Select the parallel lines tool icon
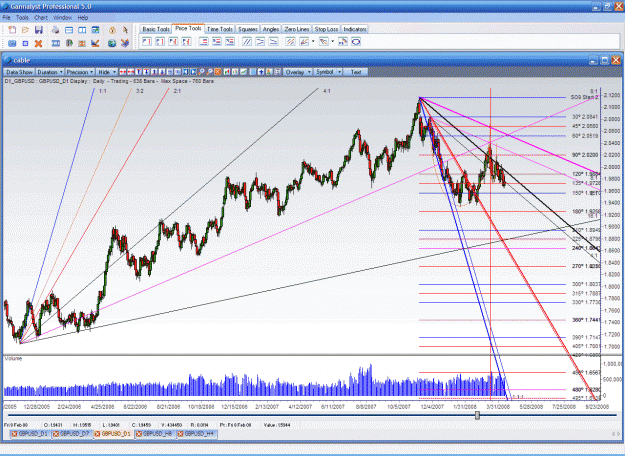 click(x=247, y=41)
